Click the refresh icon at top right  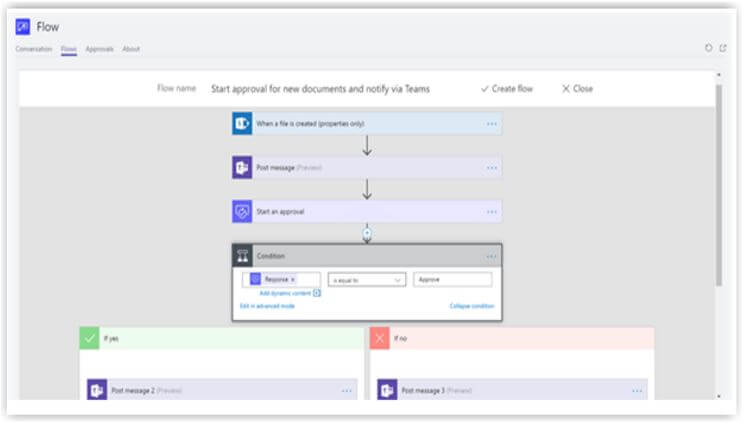(x=708, y=47)
